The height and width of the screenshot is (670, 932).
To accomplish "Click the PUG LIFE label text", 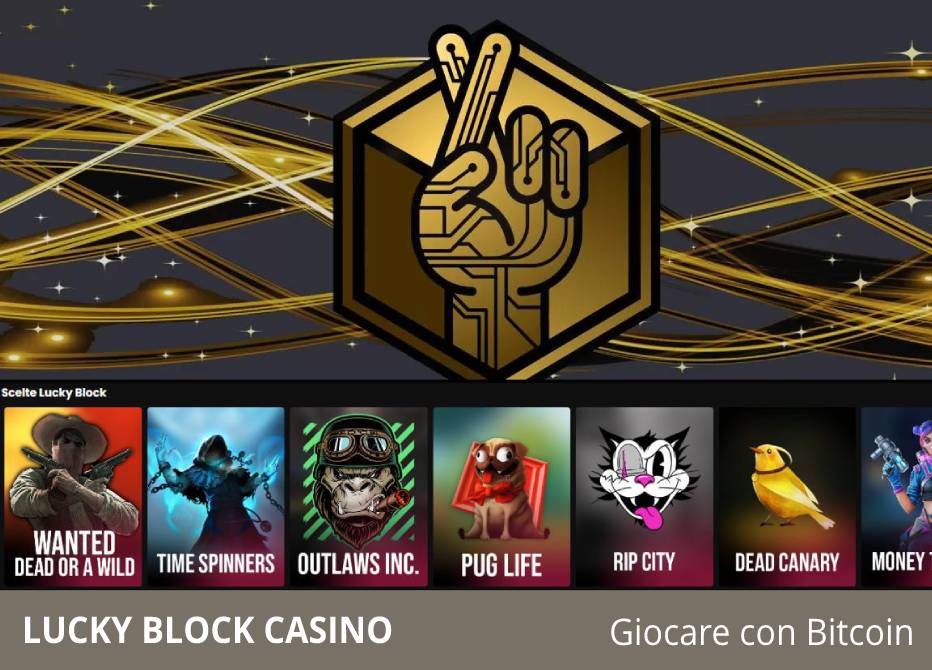I will pos(502,565).
